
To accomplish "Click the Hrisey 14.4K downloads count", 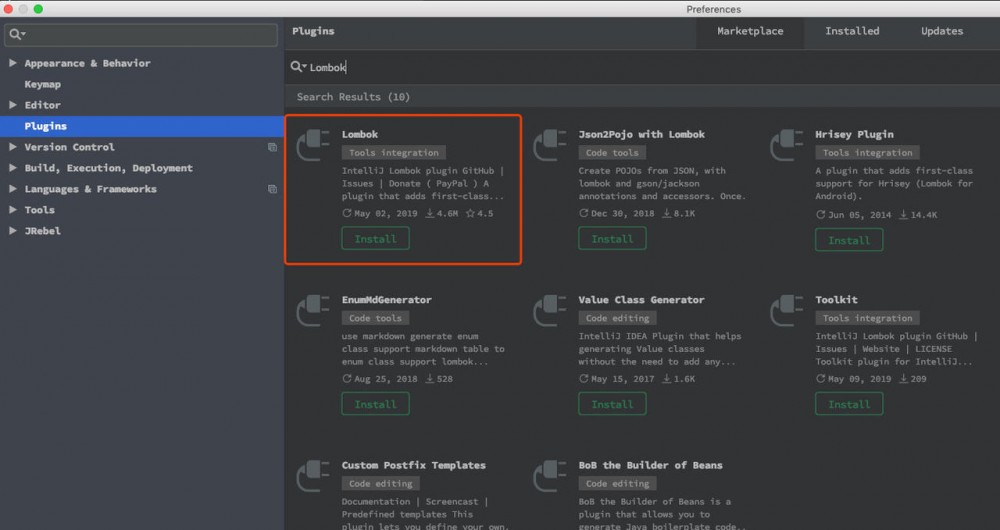I will click(x=918, y=215).
